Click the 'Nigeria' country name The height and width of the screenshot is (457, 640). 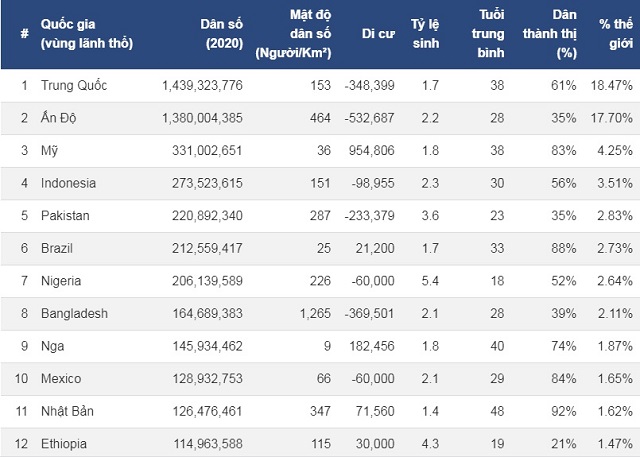[x=61, y=281]
